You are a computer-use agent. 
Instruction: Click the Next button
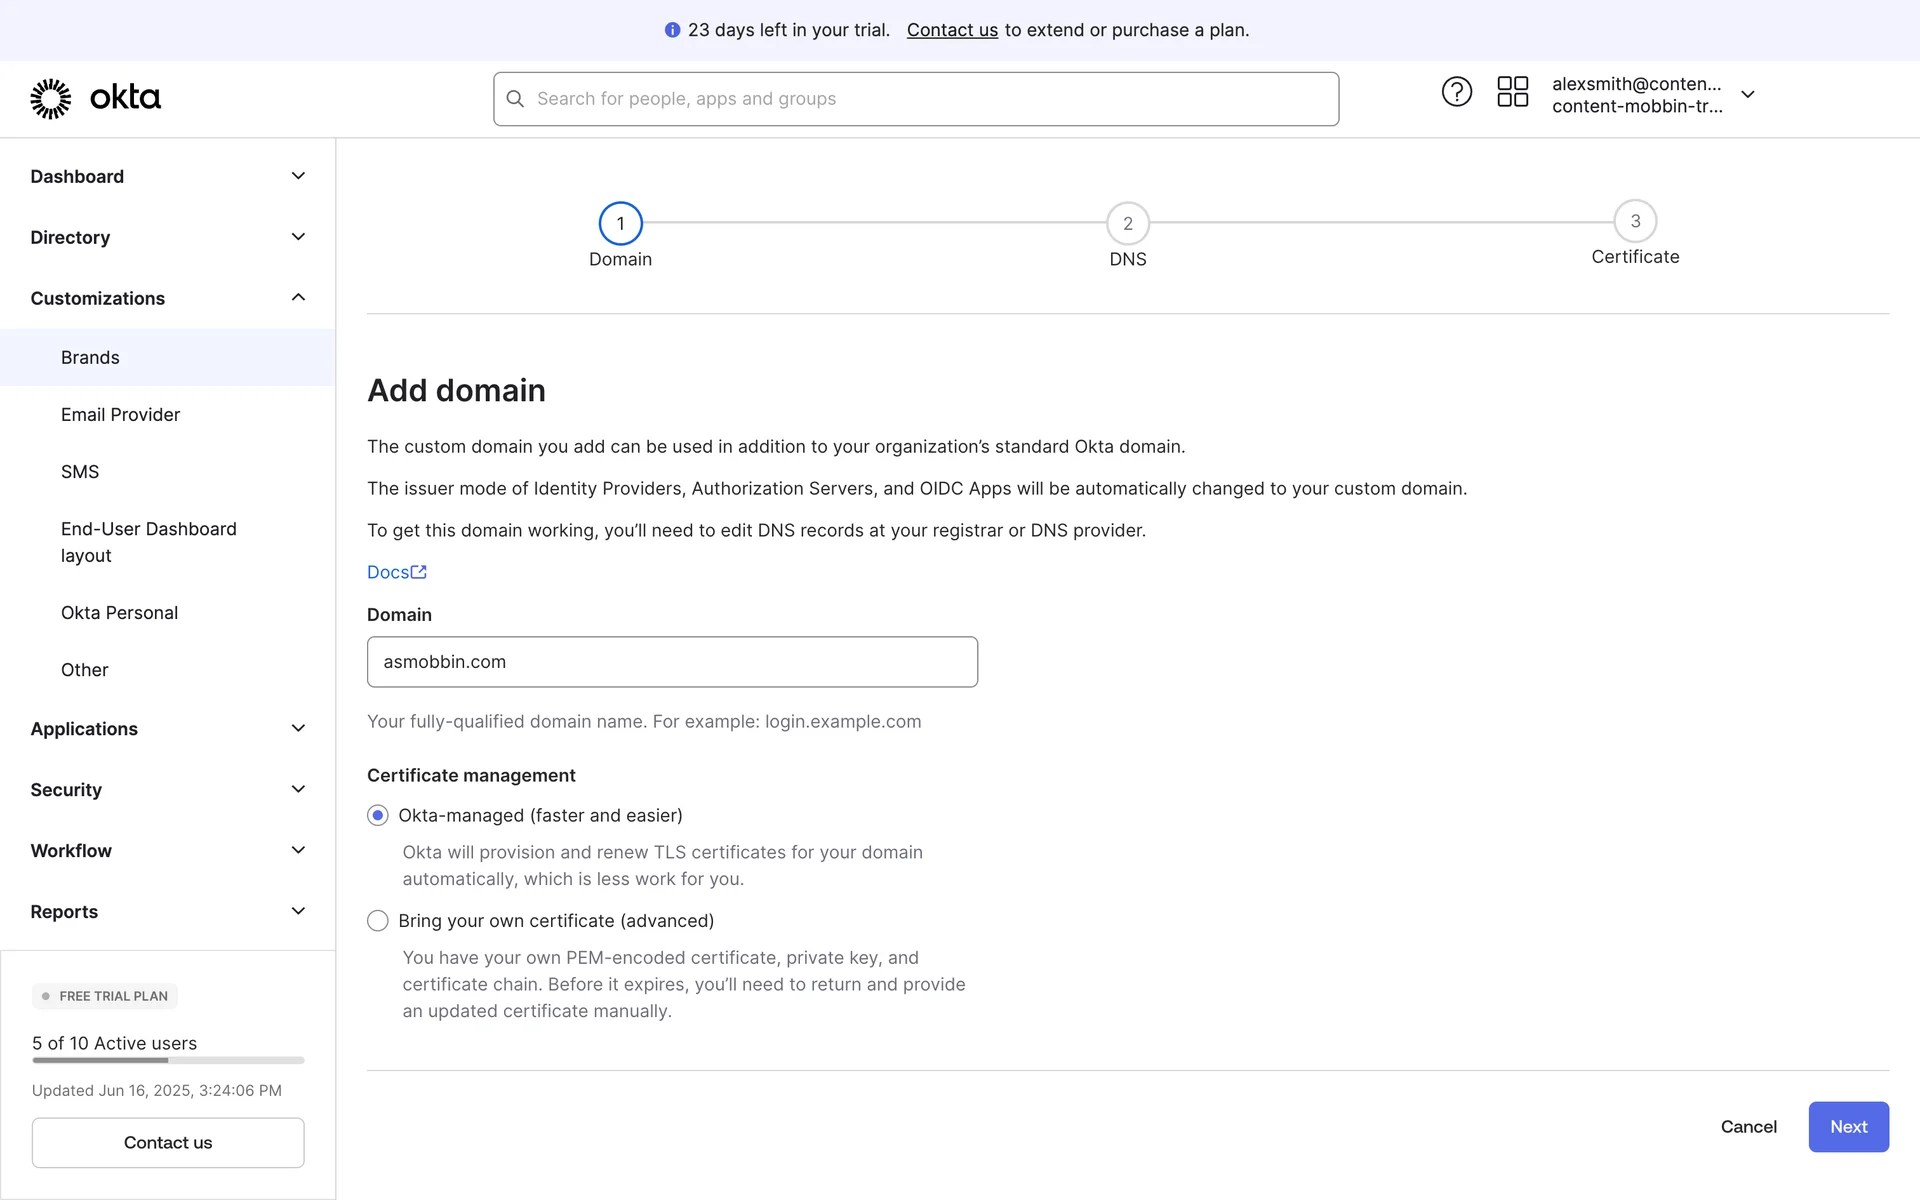(x=1847, y=1127)
